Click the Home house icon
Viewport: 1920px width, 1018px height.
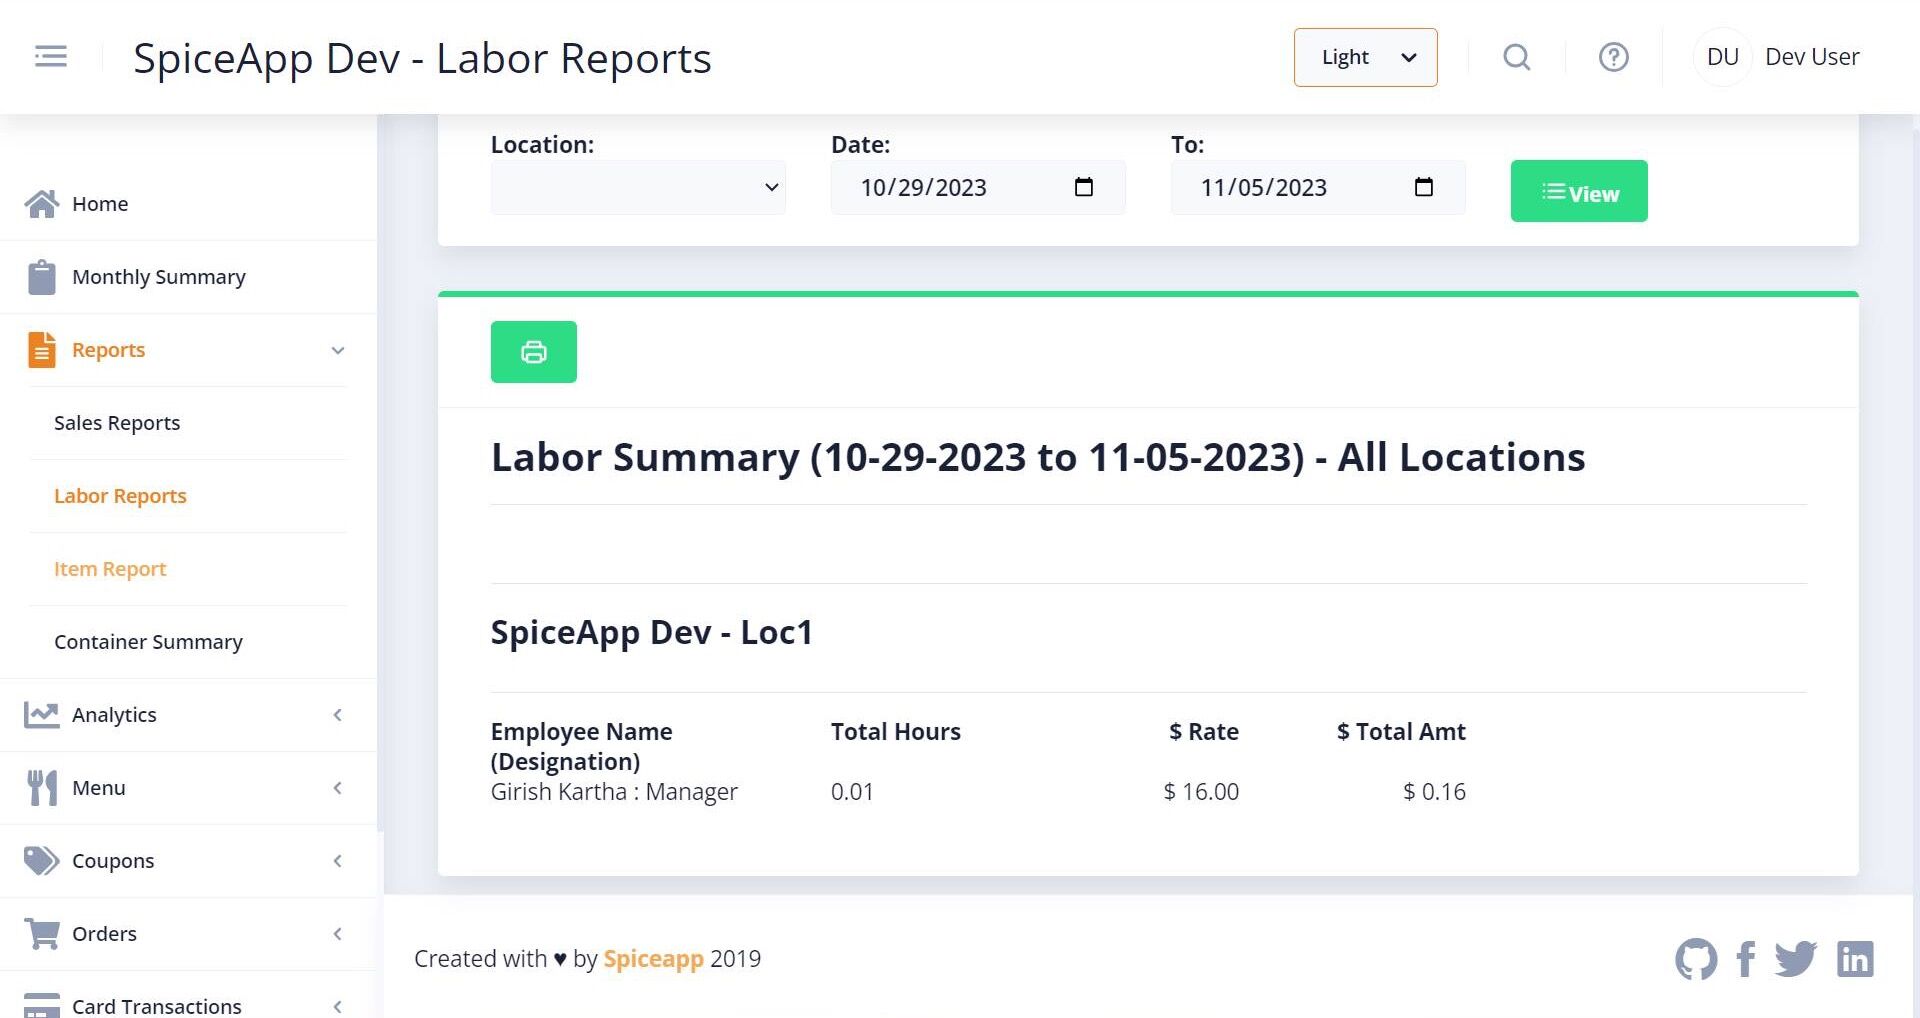click(42, 204)
